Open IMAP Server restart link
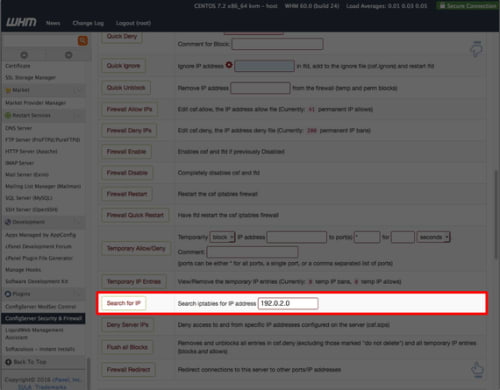This screenshot has height=390, width=500. click(x=20, y=163)
